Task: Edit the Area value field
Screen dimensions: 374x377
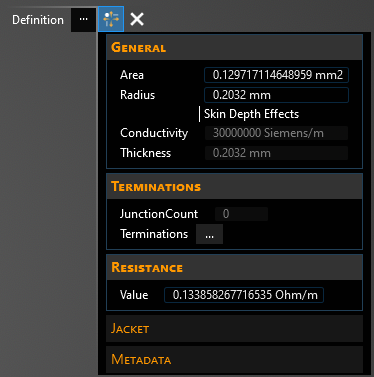Action: click(x=276, y=75)
